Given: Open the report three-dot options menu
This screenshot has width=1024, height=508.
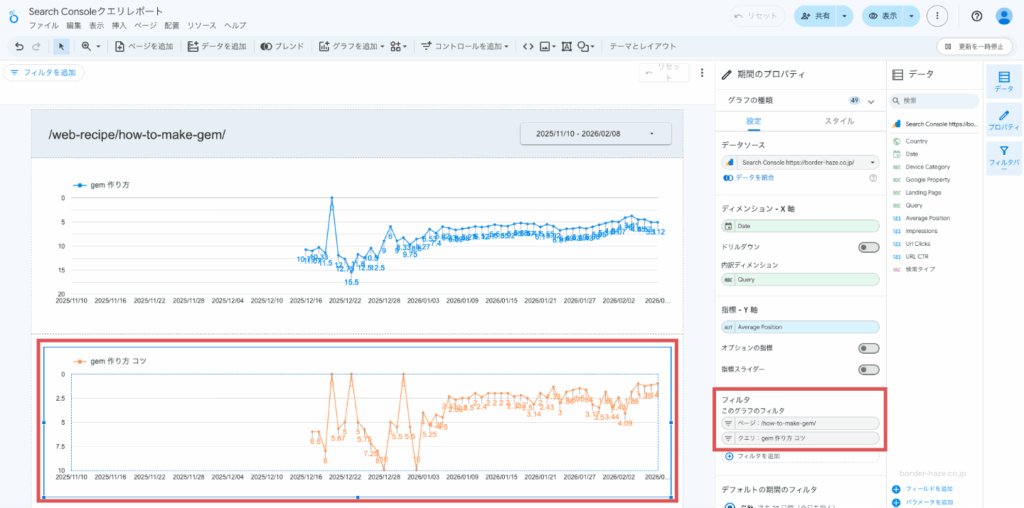Looking at the screenshot, I should (938, 16).
